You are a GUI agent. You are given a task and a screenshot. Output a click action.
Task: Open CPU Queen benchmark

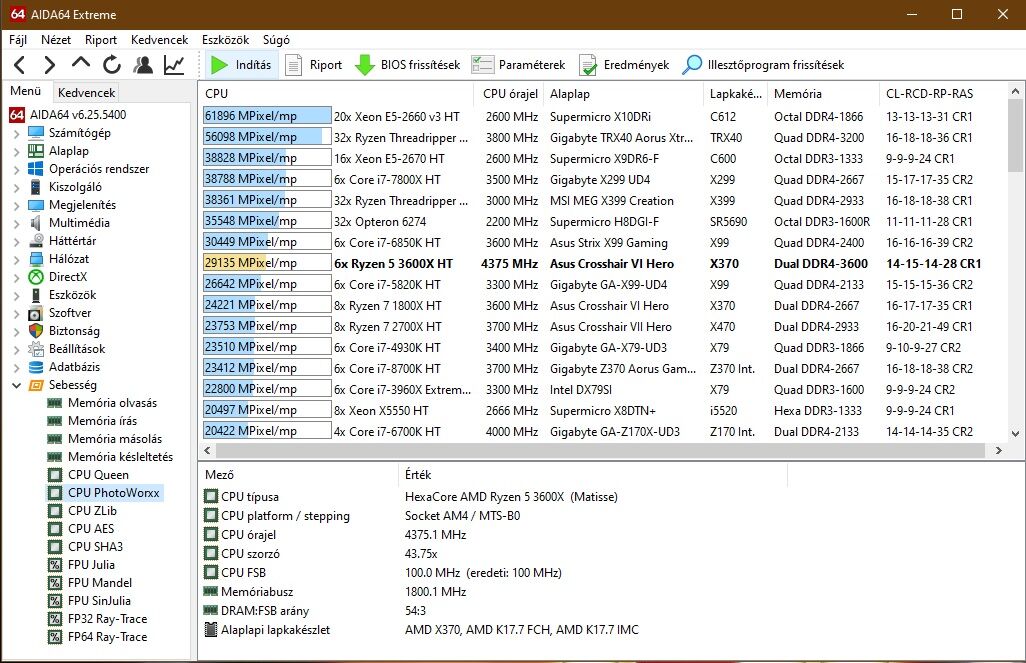[x=98, y=475]
